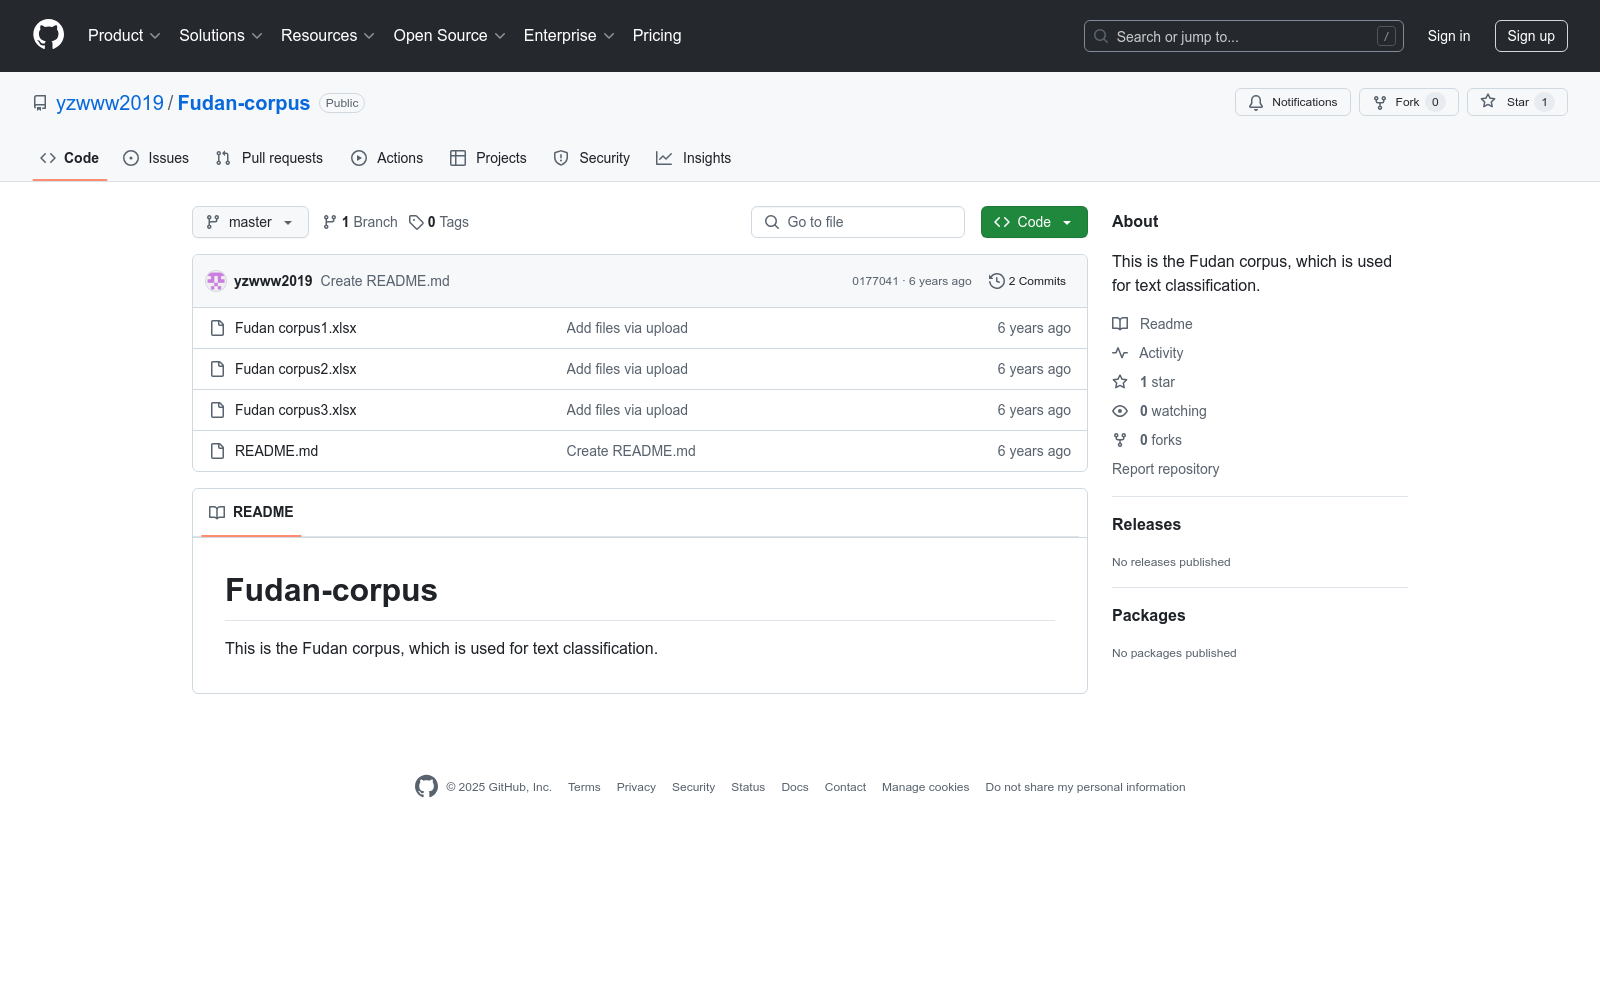
Task: Focus the Search or jump to field
Action: click(1243, 36)
